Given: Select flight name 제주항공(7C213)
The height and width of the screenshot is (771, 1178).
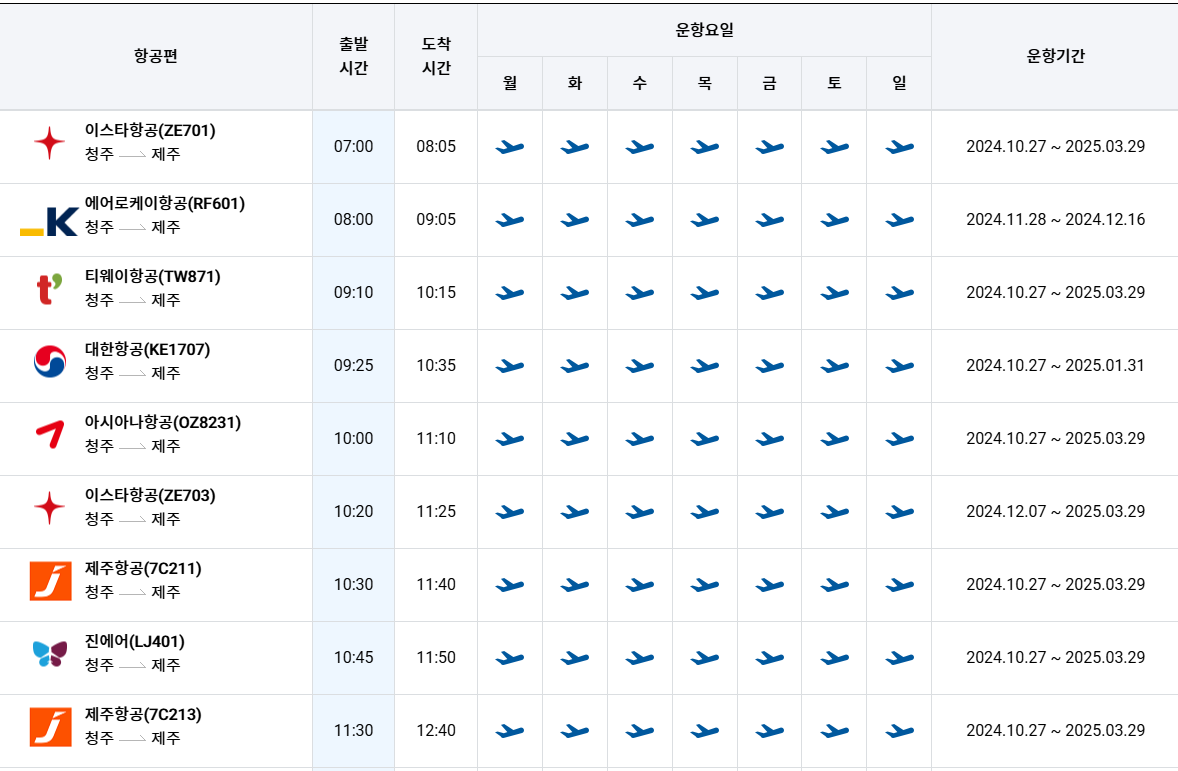Looking at the screenshot, I should tap(143, 713).
